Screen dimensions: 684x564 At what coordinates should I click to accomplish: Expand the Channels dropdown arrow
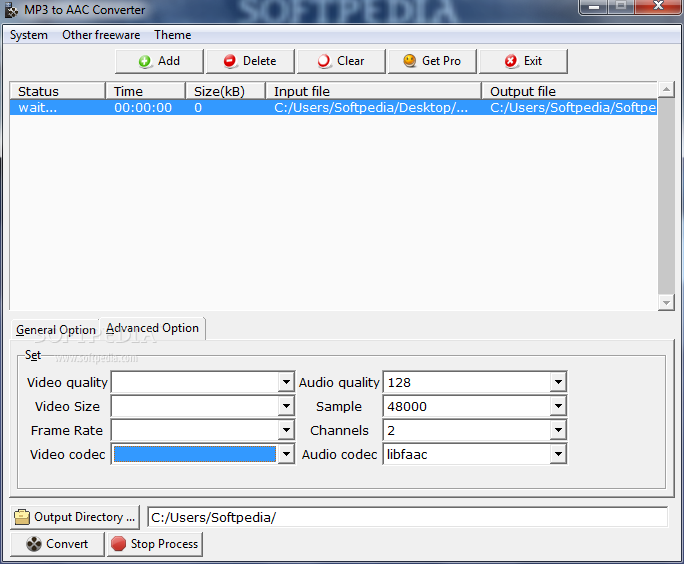pos(558,431)
